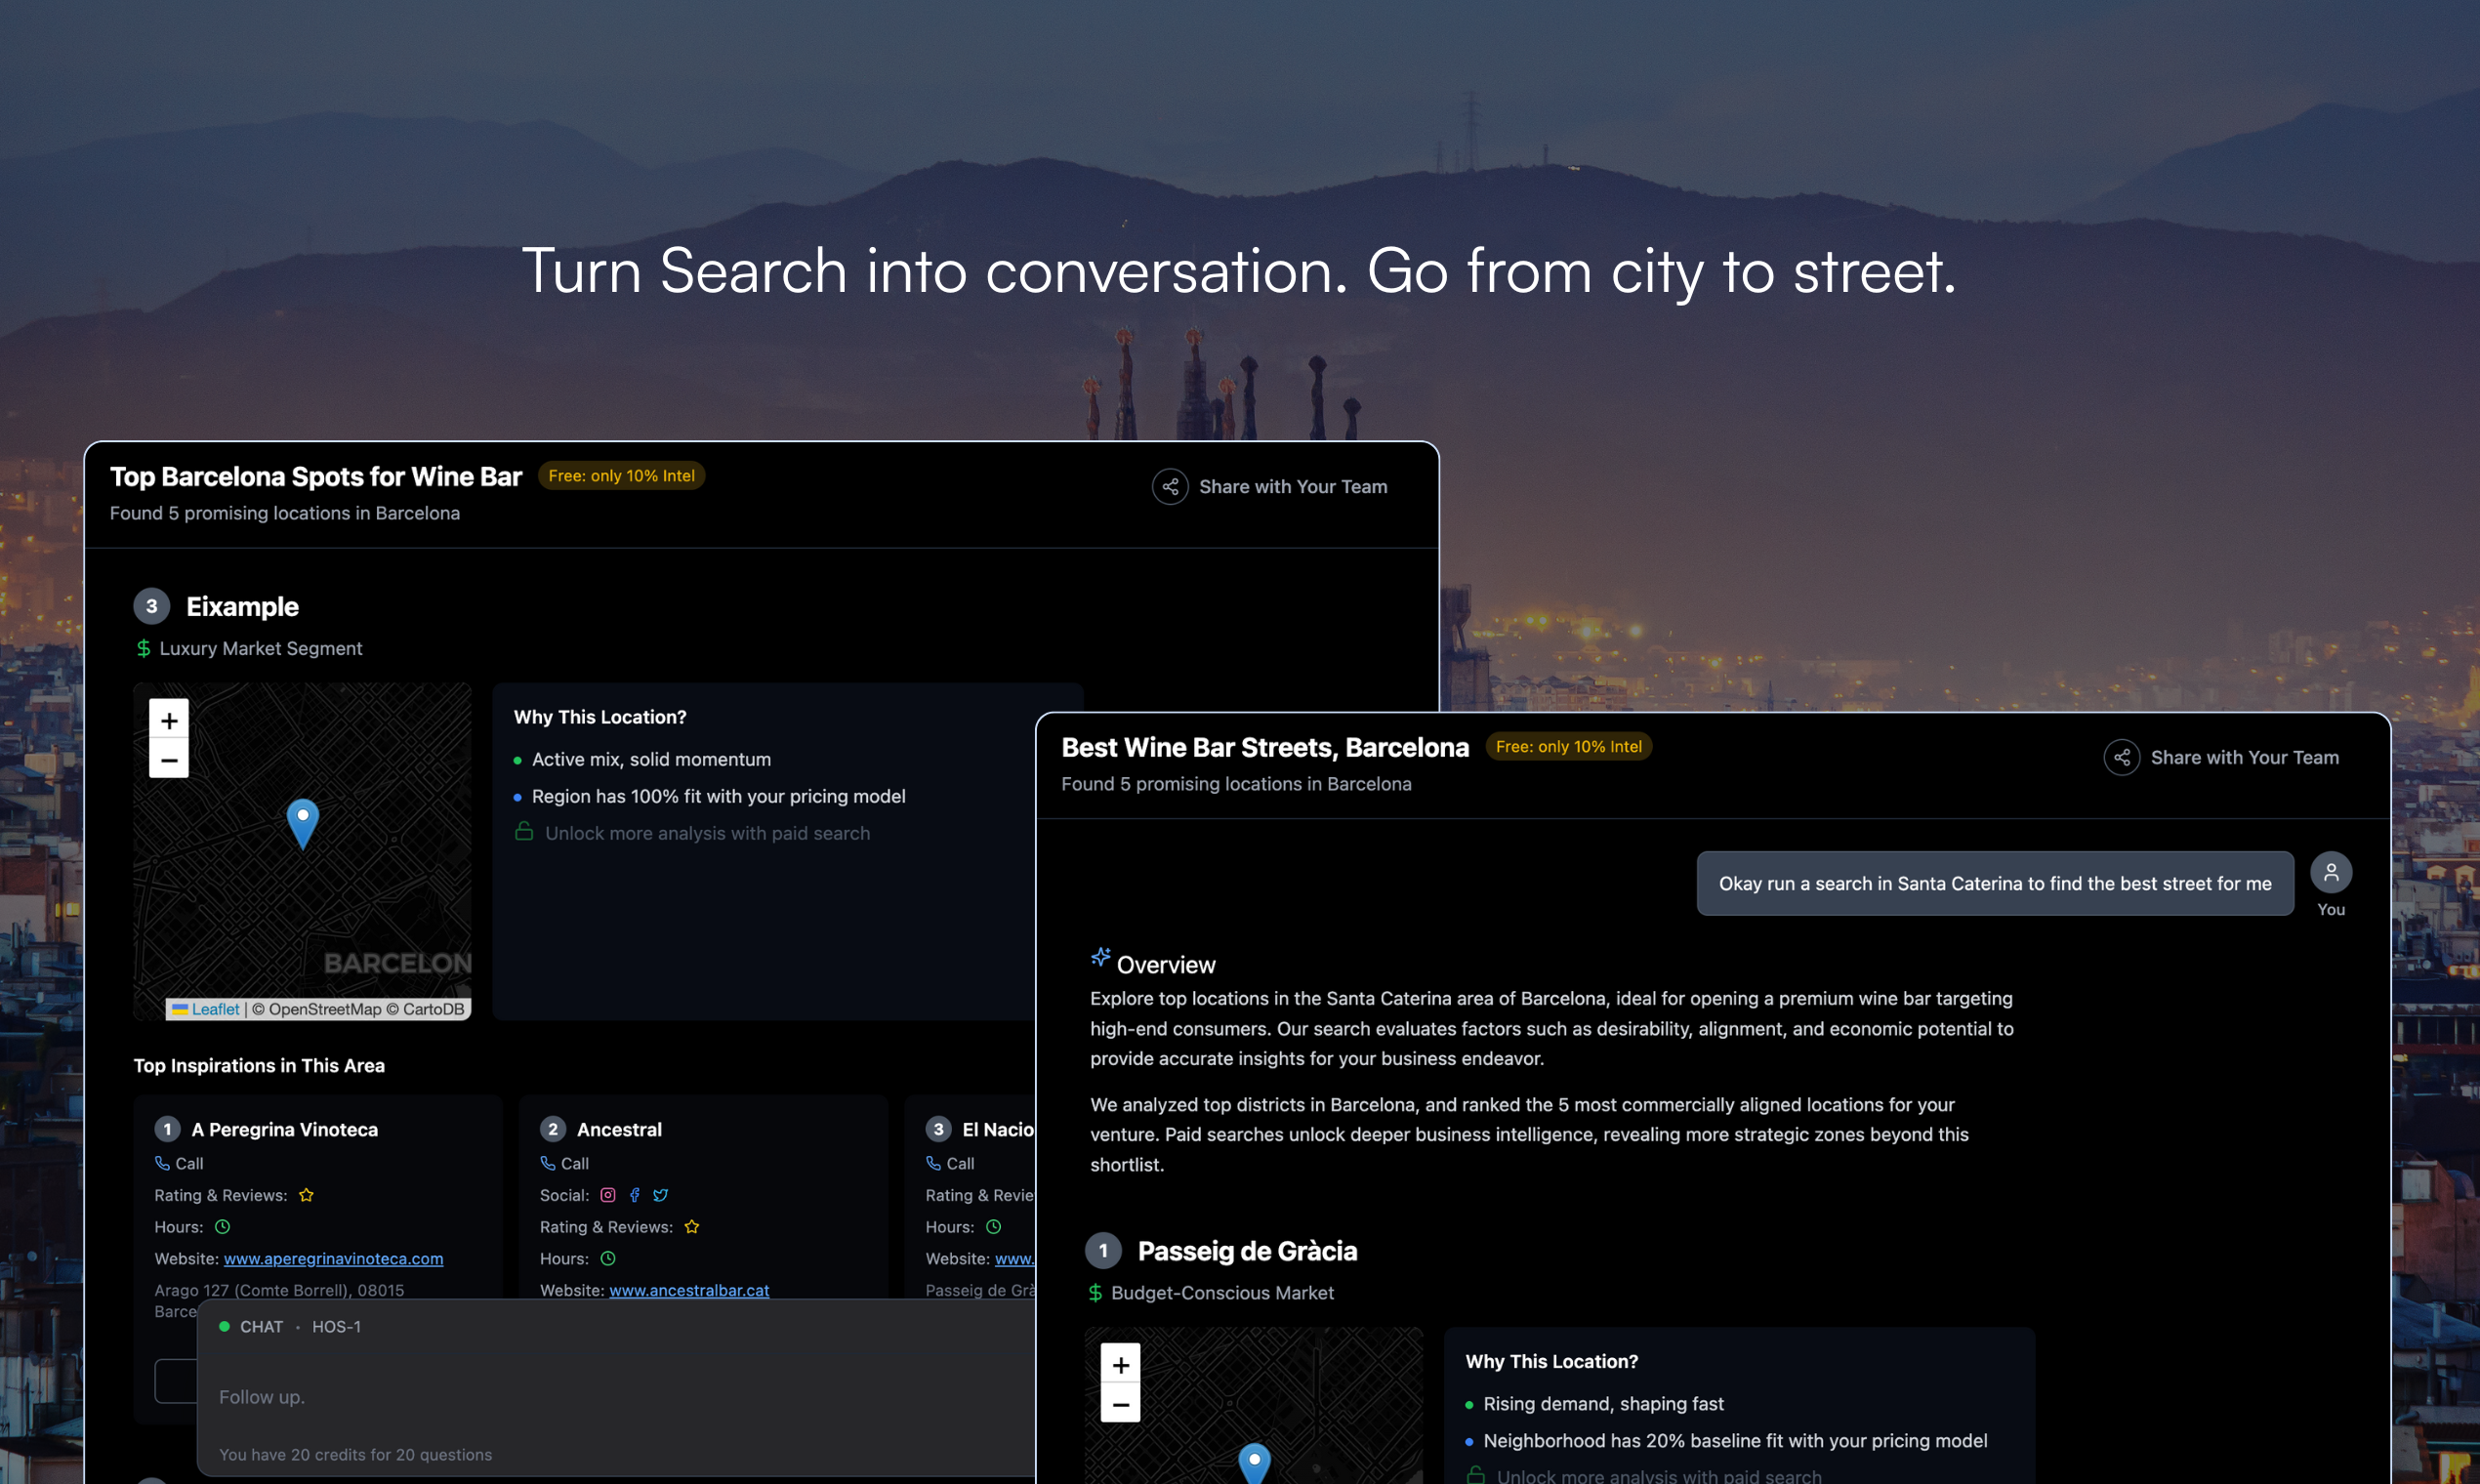Click the dollar icon beside Budget-Conscious Market
The height and width of the screenshot is (1484, 2480).
pyautogui.click(x=1095, y=1294)
